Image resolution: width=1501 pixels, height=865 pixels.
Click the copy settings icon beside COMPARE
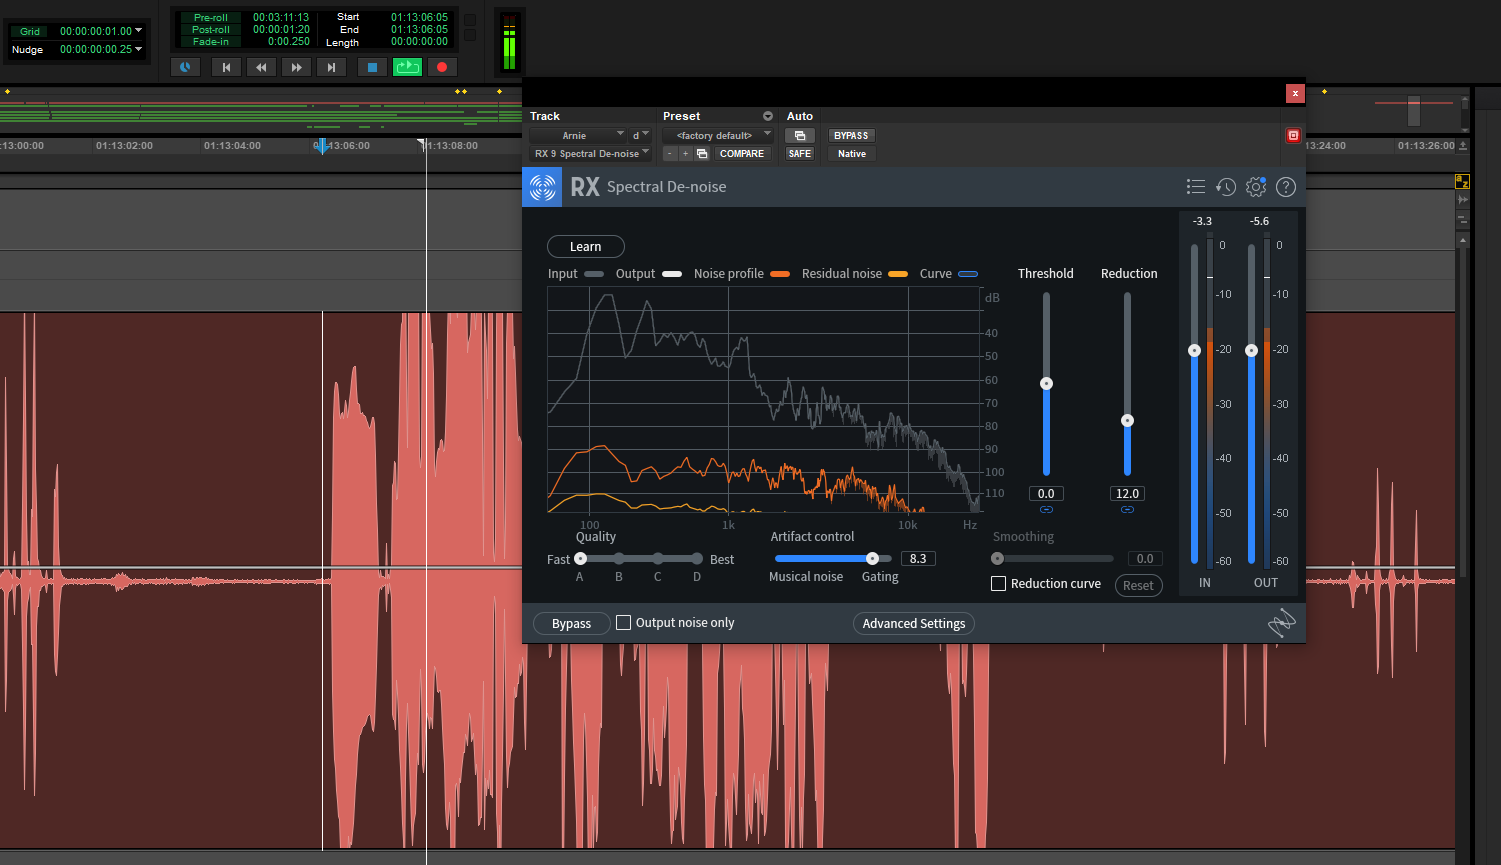(x=702, y=153)
